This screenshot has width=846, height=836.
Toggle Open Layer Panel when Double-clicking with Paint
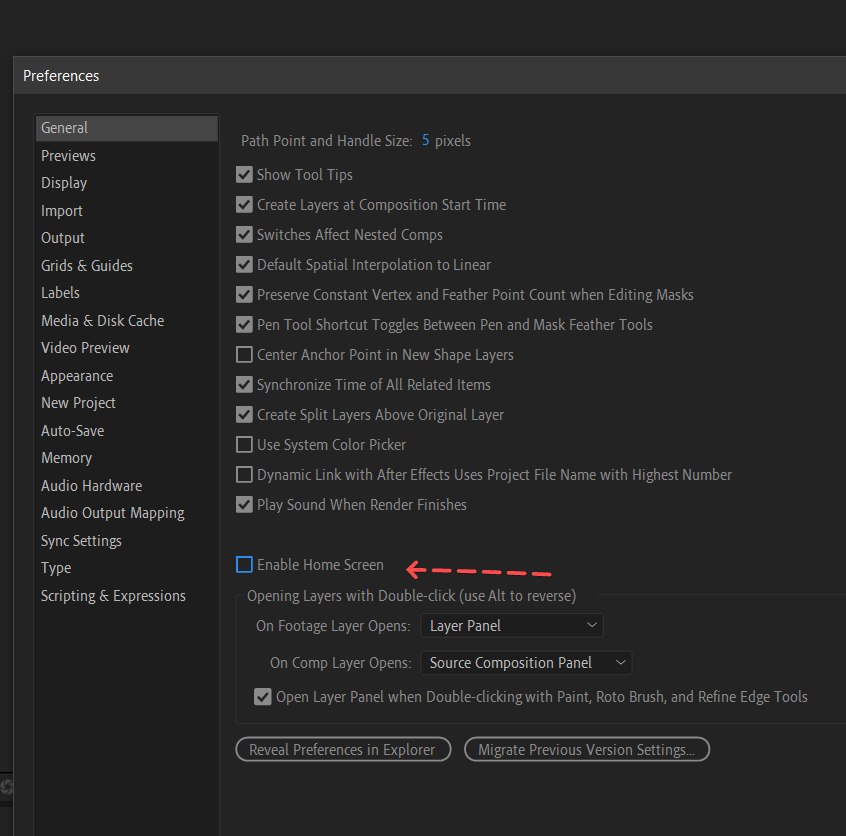click(263, 697)
